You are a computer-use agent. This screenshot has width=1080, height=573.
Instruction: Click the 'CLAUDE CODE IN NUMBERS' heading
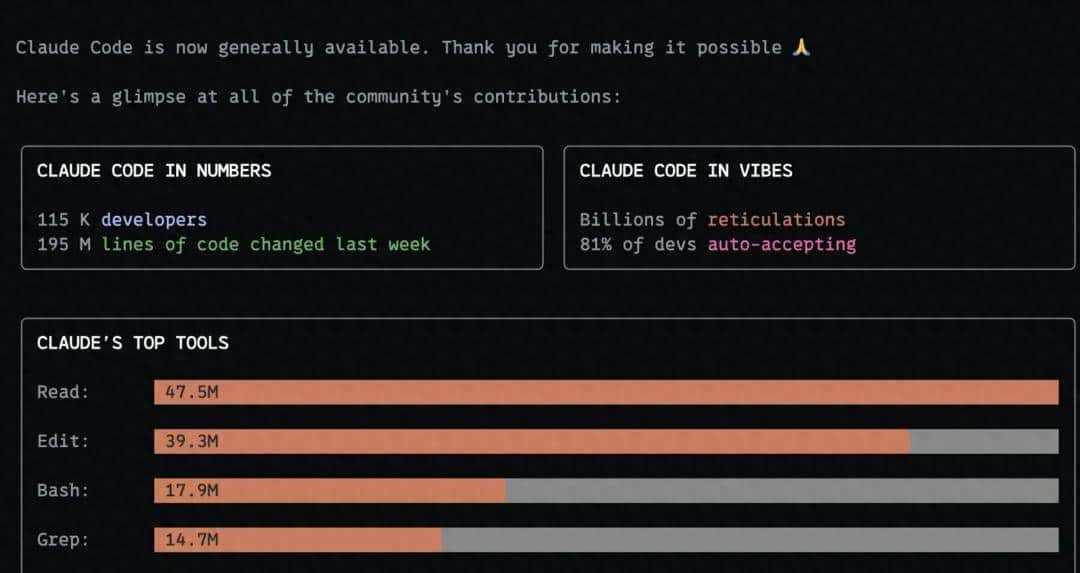point(154,171)
